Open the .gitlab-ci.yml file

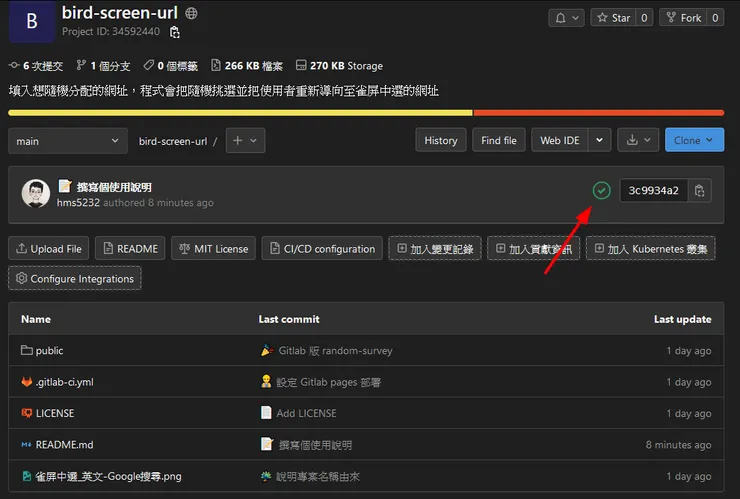(65, 382)
